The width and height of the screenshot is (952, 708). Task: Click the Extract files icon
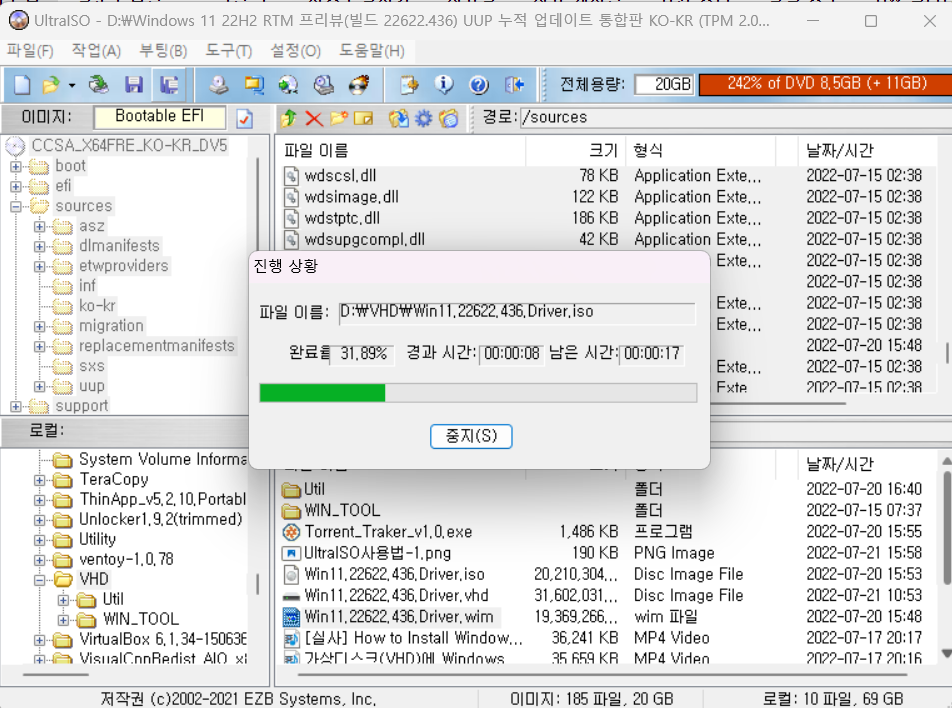click(x=398, y=118)
